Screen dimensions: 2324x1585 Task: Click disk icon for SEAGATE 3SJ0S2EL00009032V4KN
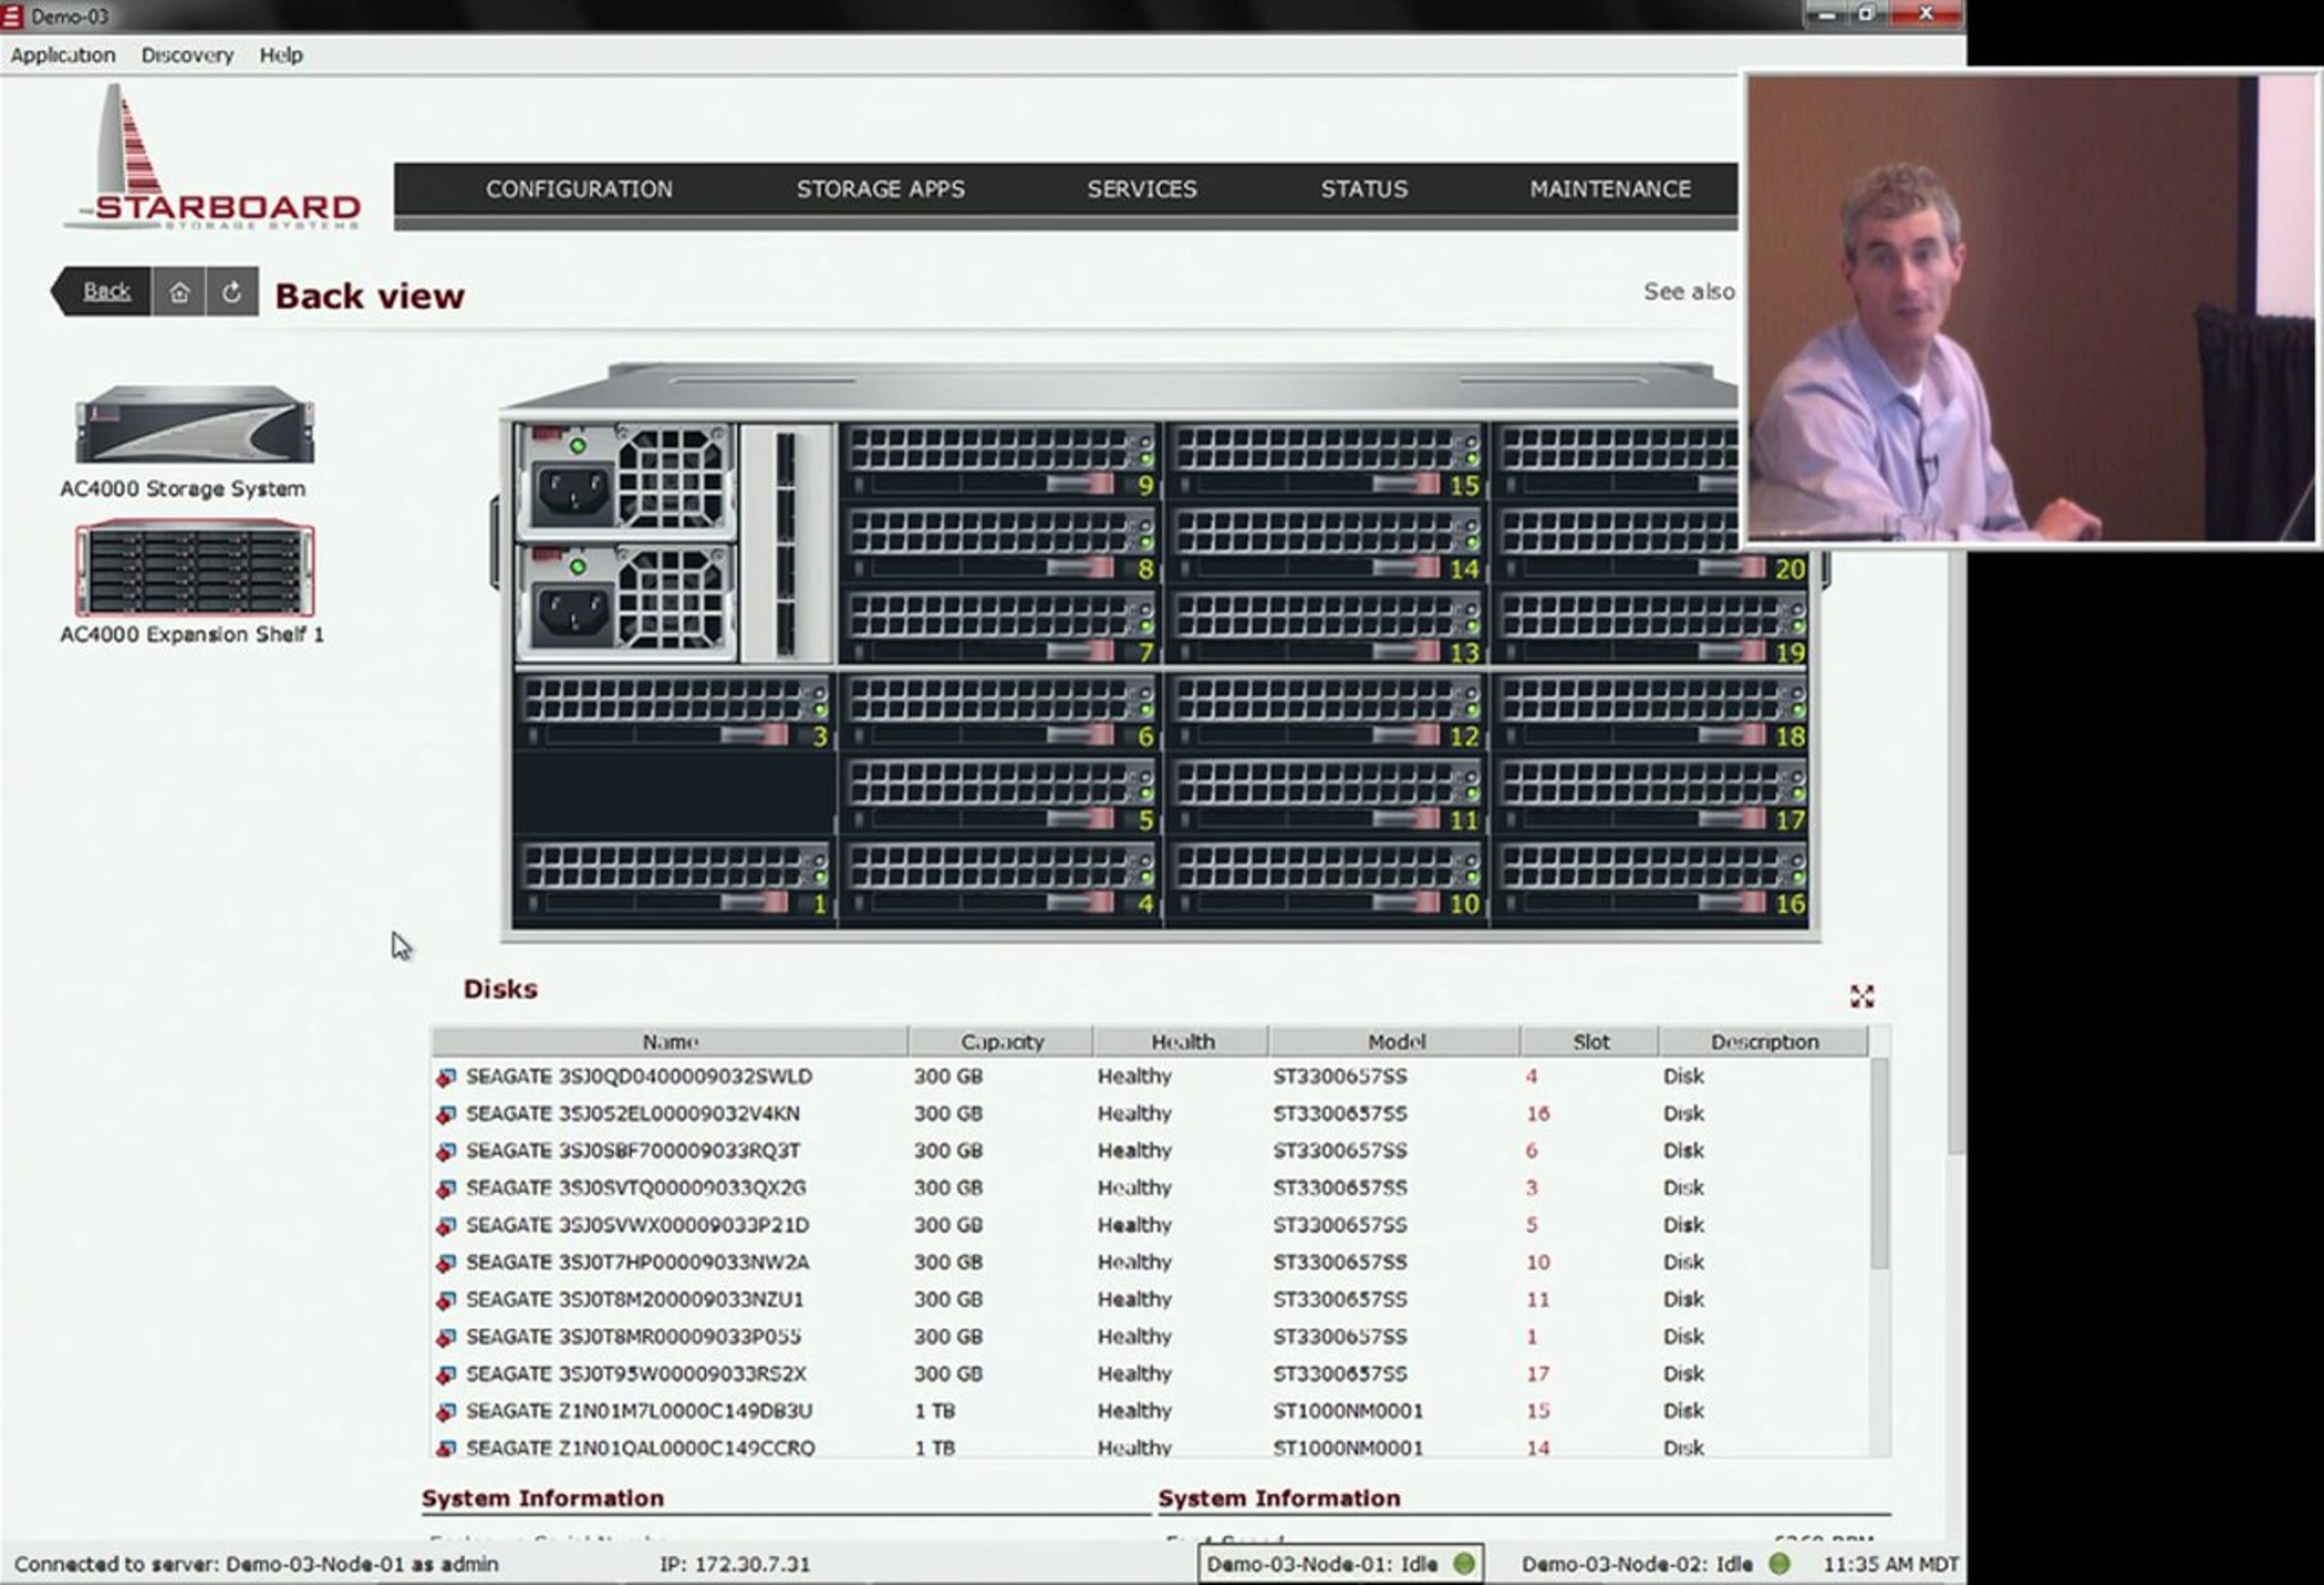tap(446, 1114)
